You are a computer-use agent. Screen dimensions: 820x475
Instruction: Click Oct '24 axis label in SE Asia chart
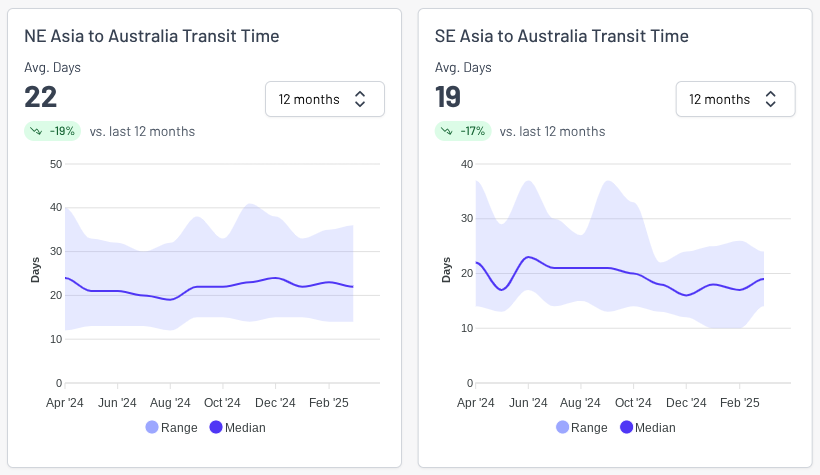click(x=633, y=403)
